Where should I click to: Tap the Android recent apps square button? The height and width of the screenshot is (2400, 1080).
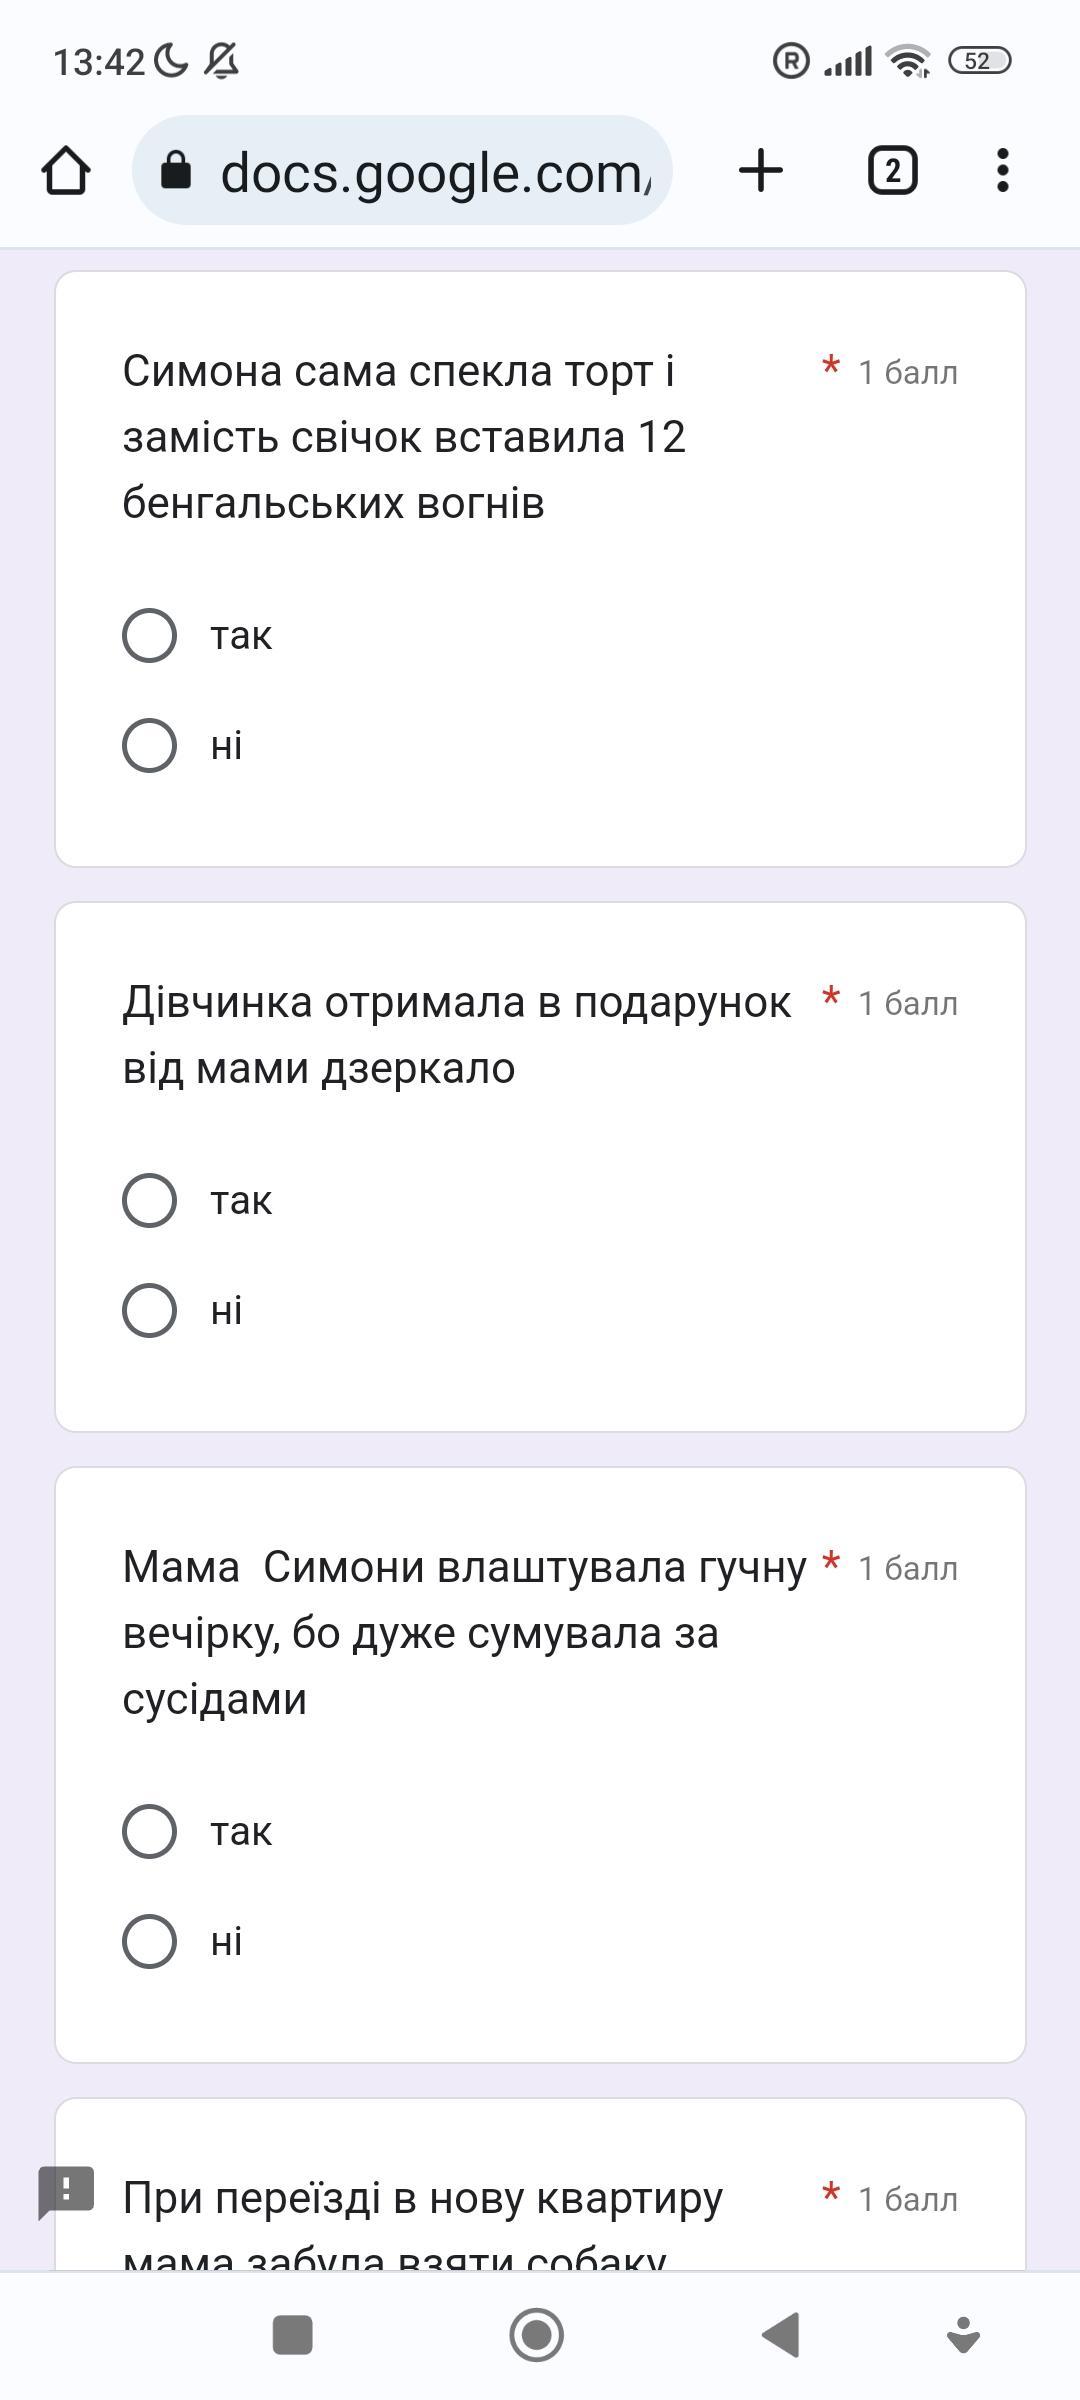coord(292,2335)
